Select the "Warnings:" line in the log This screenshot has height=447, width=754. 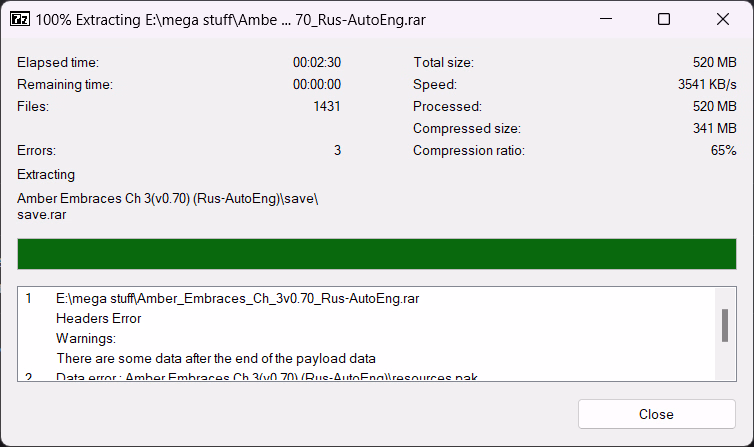(86, 338)
